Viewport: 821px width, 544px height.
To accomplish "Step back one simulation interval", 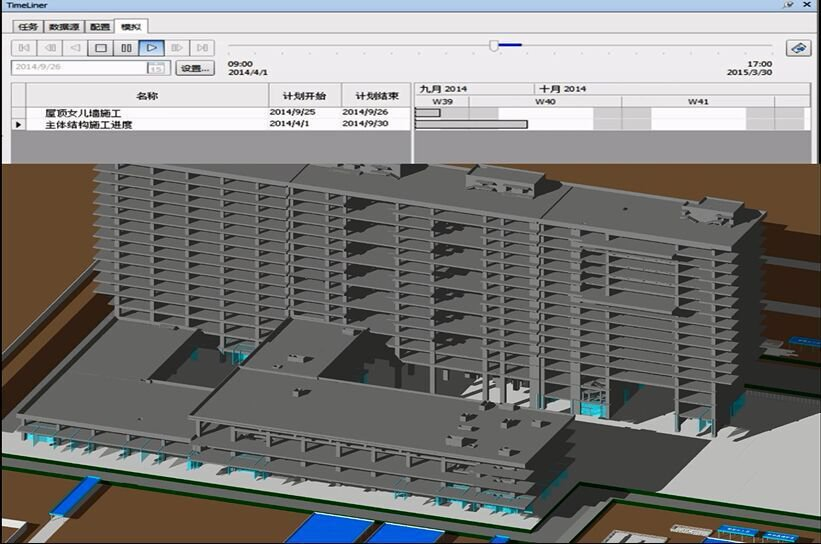I will point(50,48).
